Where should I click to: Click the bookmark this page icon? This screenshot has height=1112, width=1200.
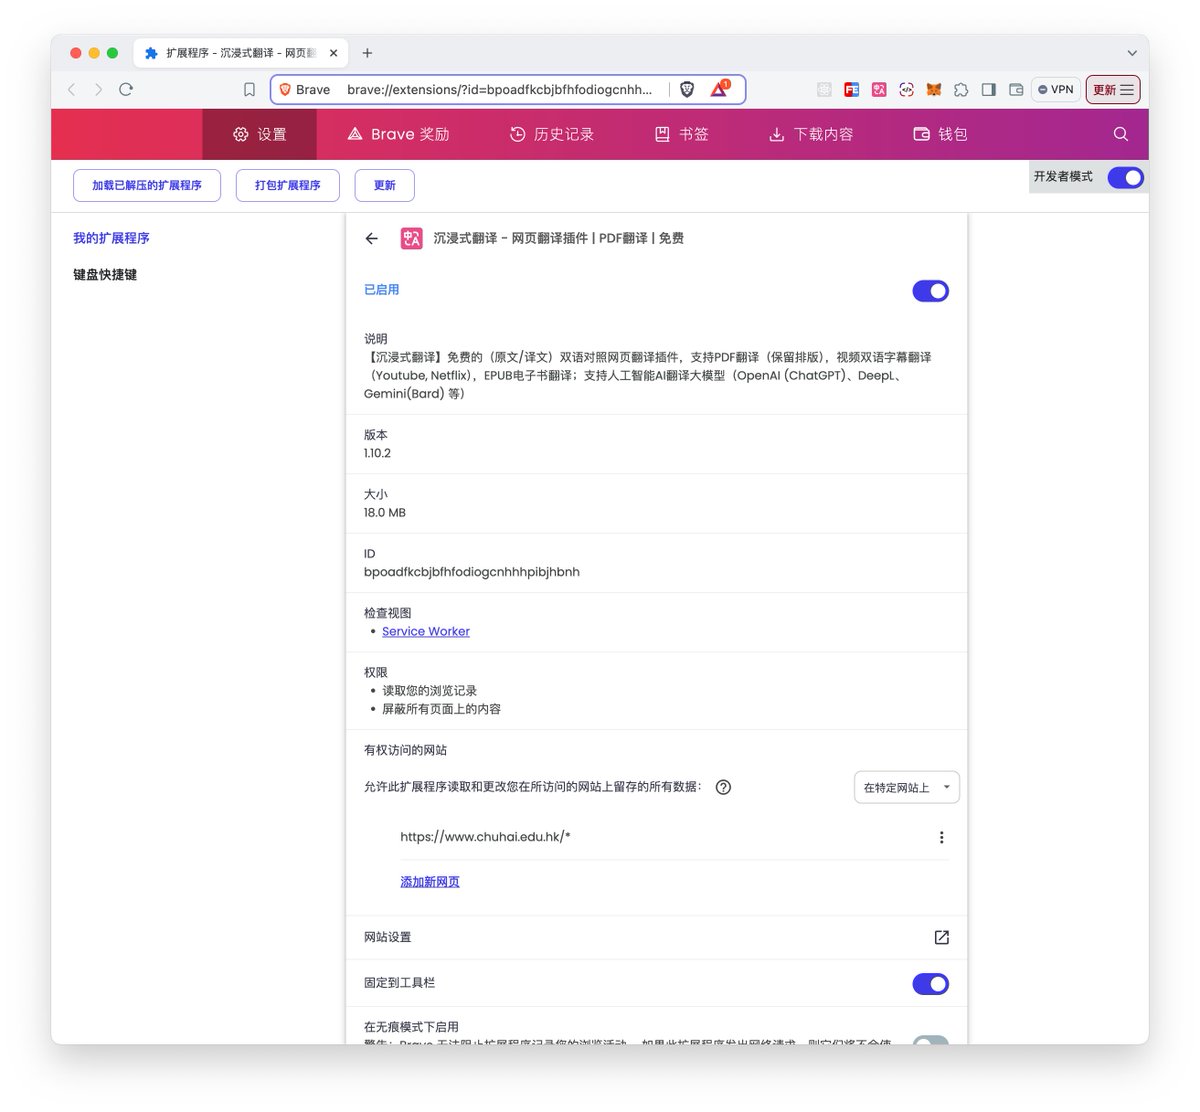249,90
